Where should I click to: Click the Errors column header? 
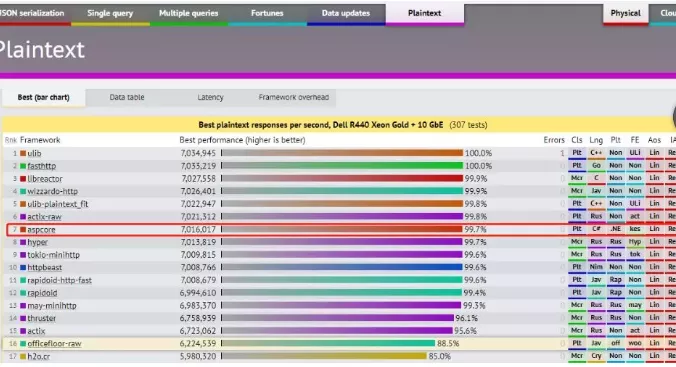tap(554, 140)
